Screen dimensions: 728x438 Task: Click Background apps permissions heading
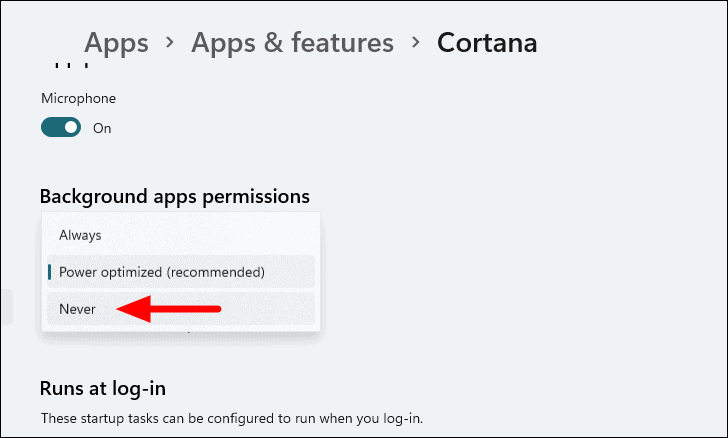[x=175, y=196]
